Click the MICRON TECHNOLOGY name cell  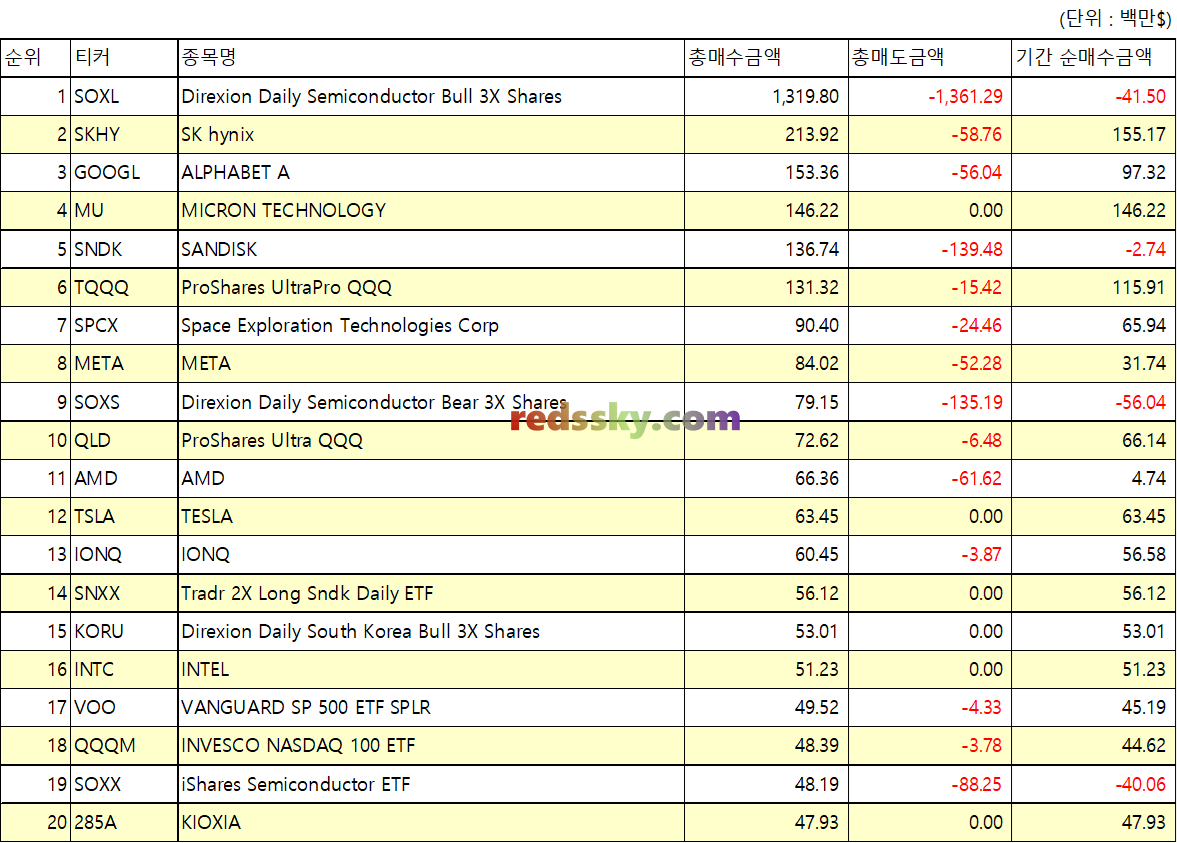(431, 211)
